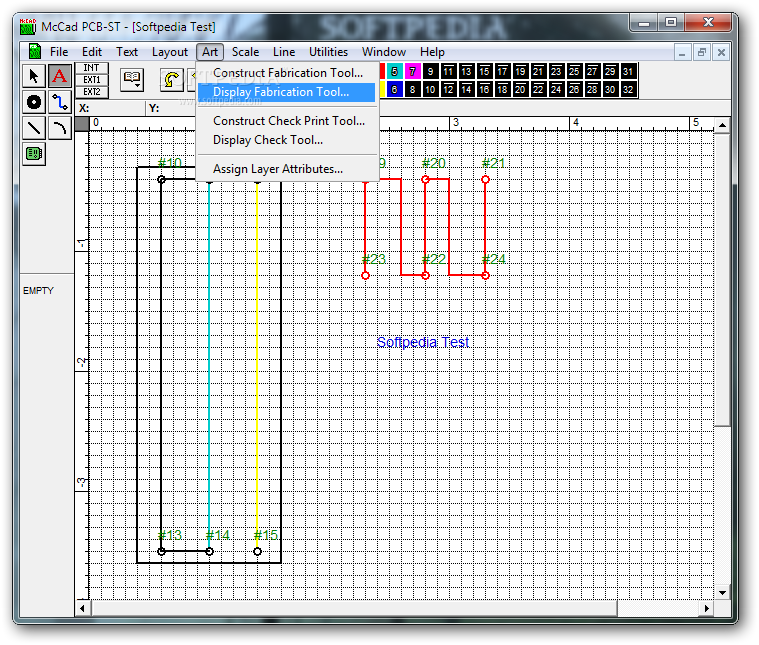
Task: Click the vertical scrollbar up arrow
Action: [722, 125]
